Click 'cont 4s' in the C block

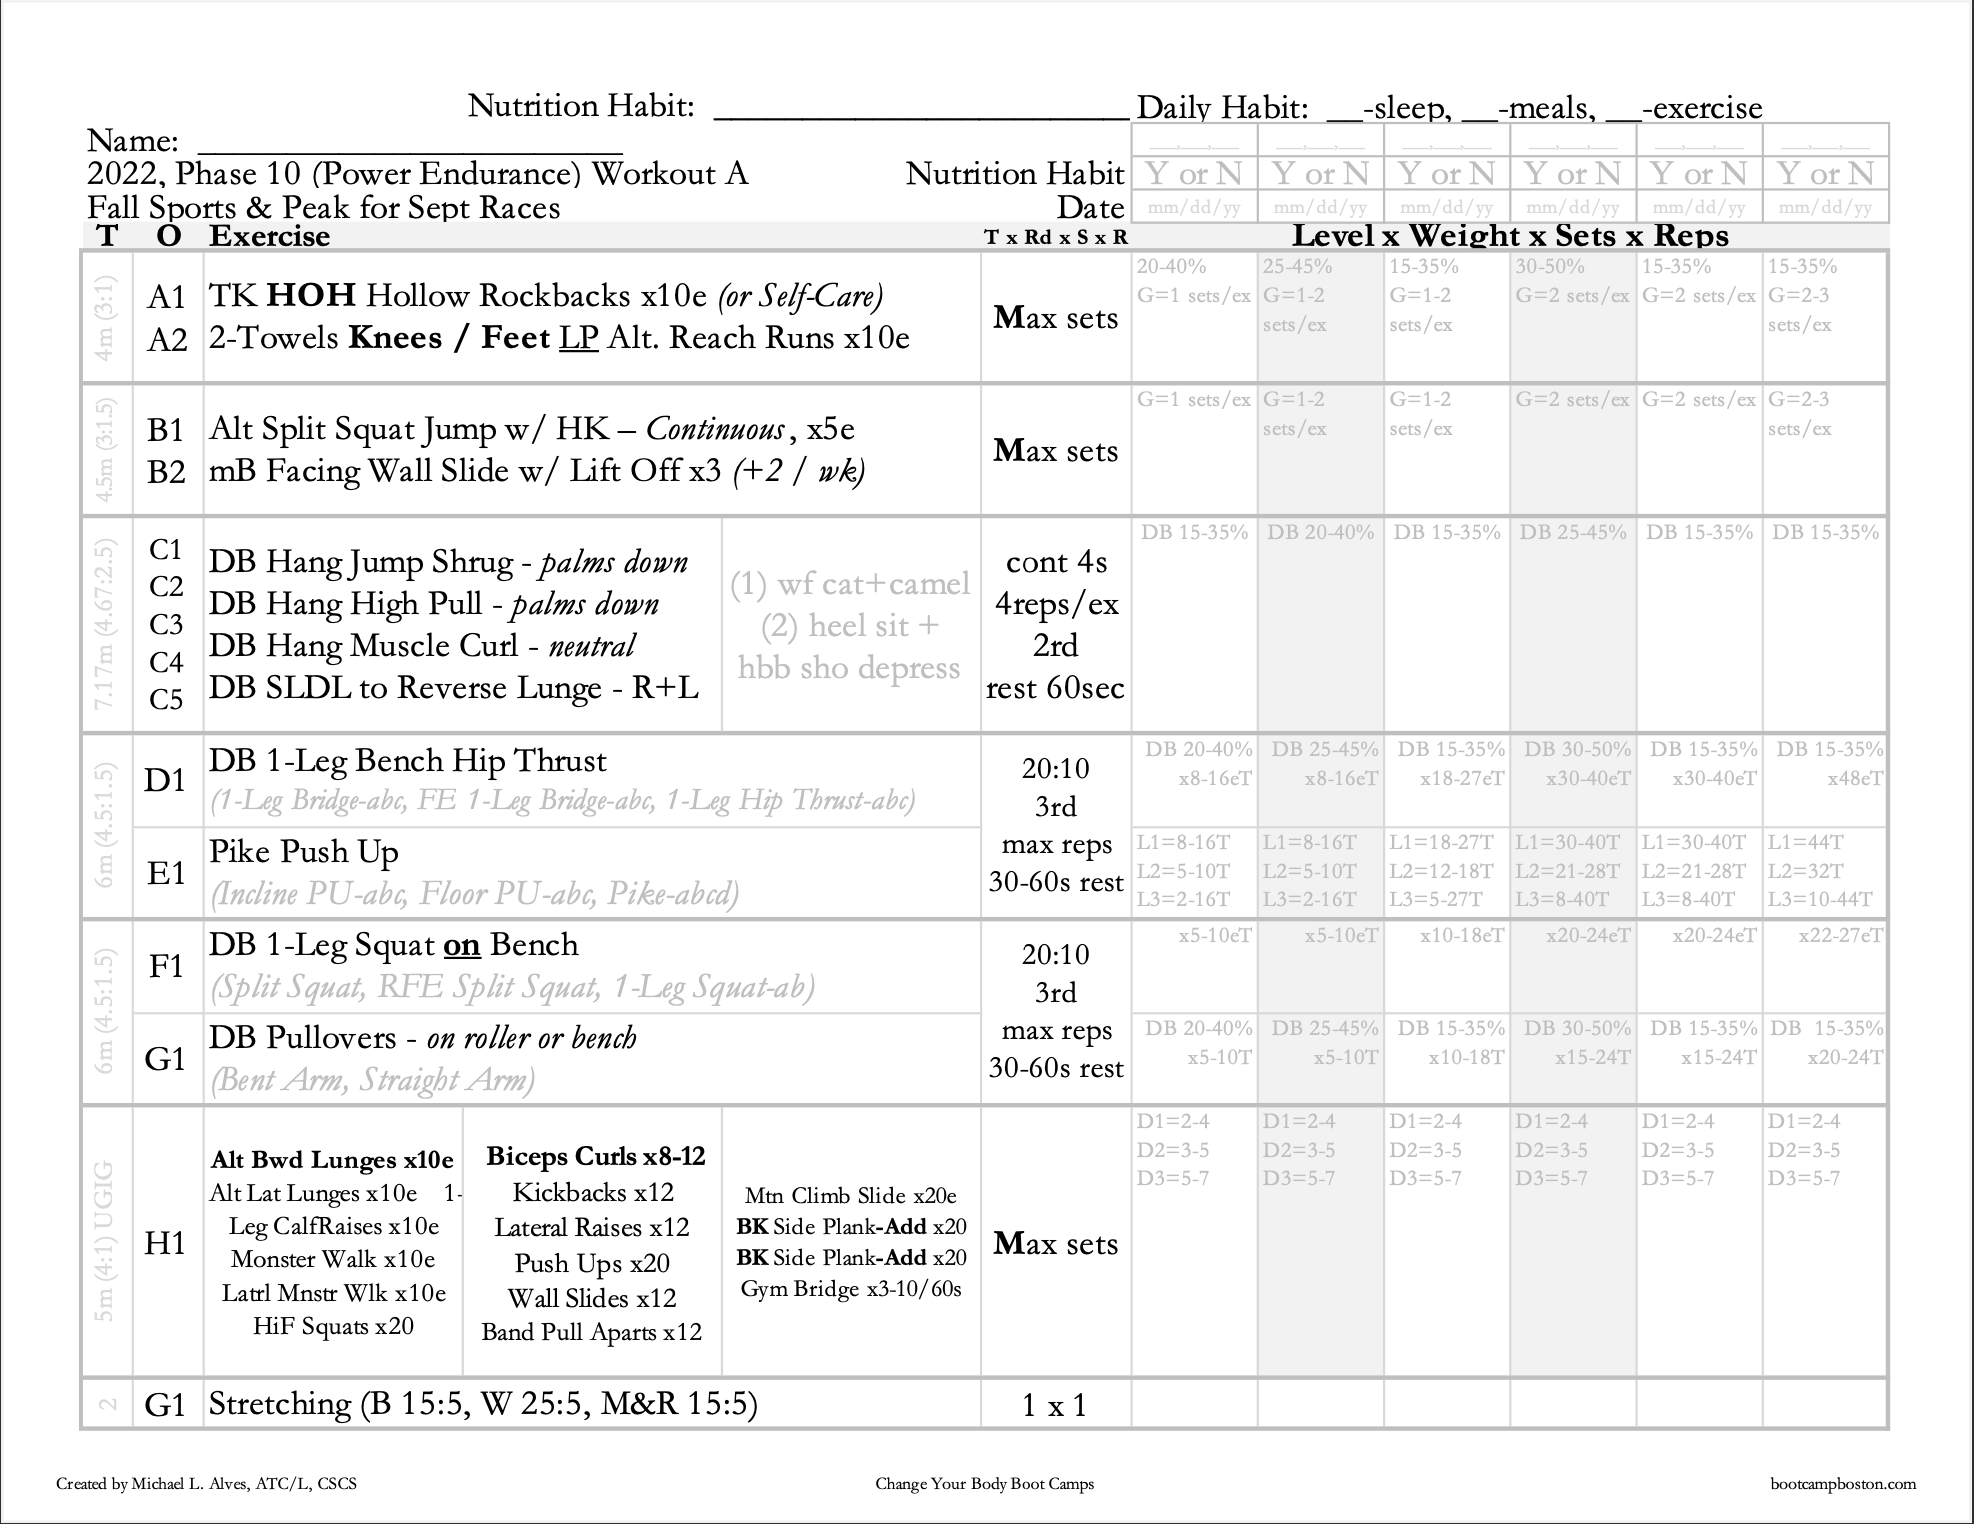tap(1056, 562)
